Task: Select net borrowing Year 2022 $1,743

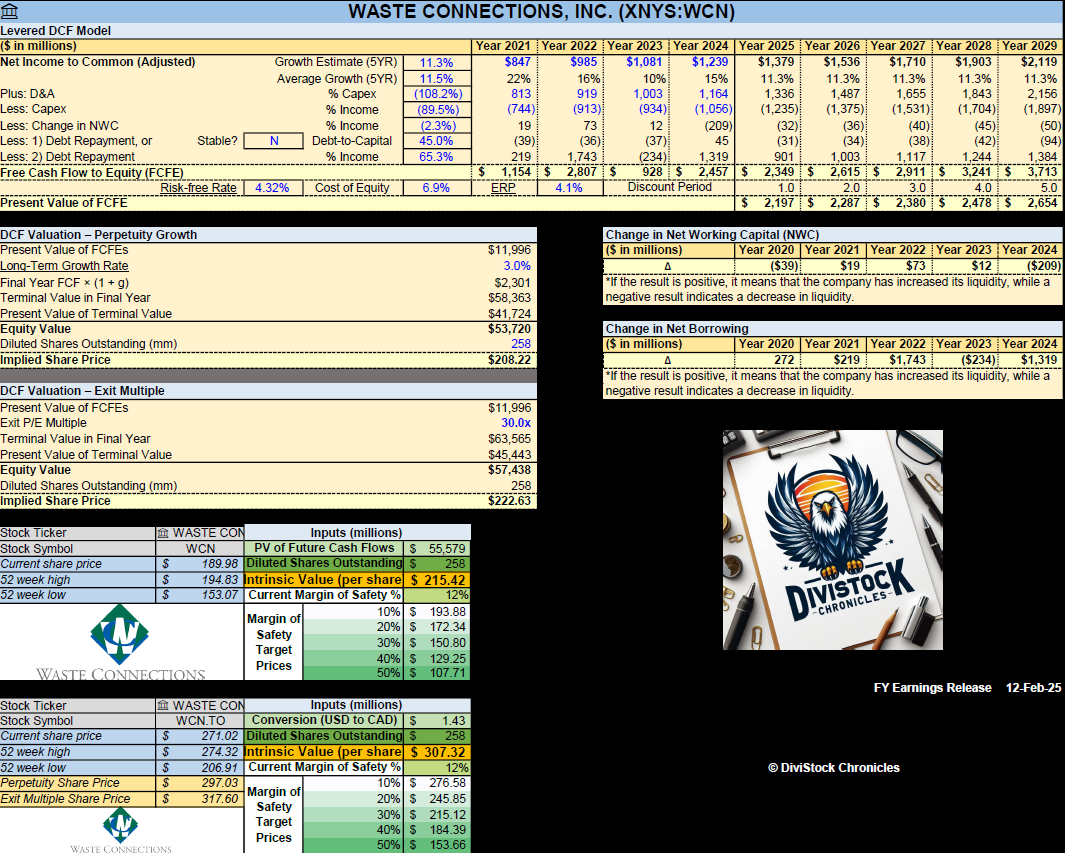Action: (899, 360)
